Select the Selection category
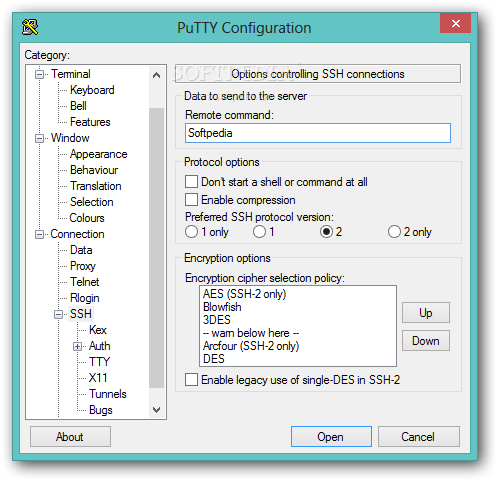The width and height of the screenshot is (498, 481). point(92,202)
